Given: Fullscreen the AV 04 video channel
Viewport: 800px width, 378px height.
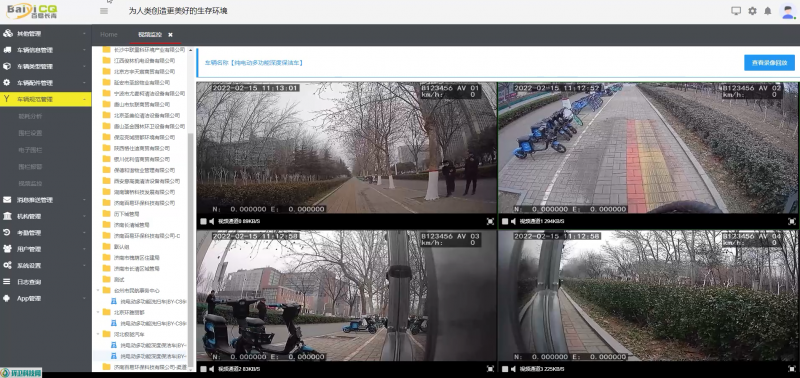Looking at the screenshot, I should pos(792,368).
